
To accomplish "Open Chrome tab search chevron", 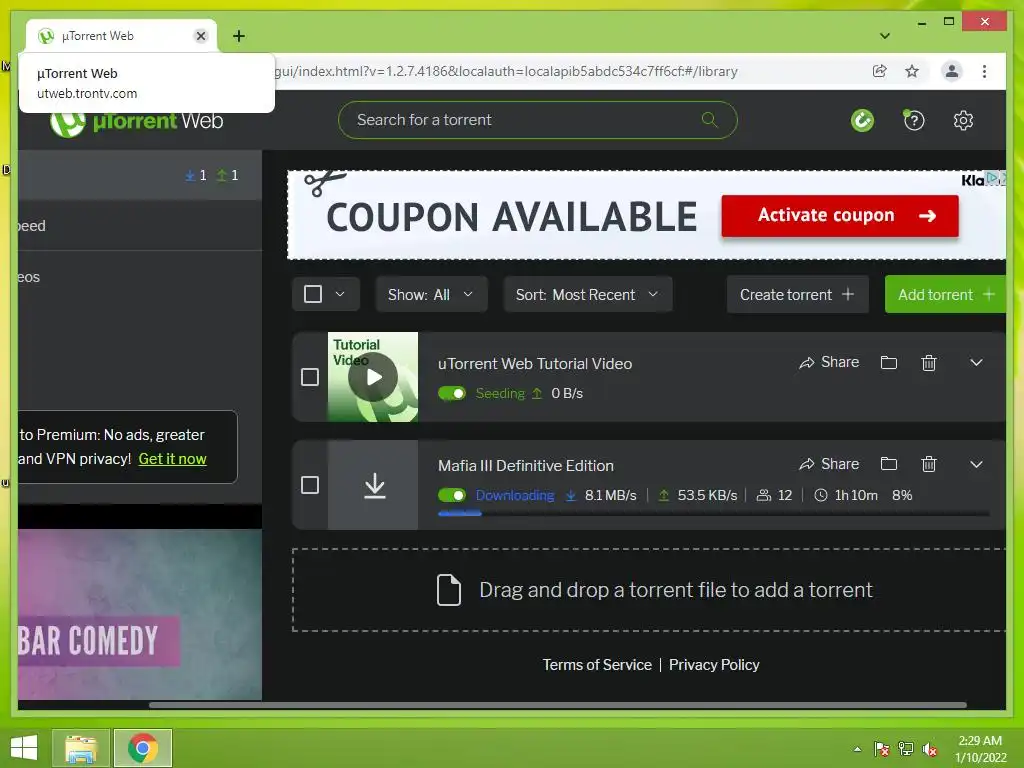I will pos(885,36).
